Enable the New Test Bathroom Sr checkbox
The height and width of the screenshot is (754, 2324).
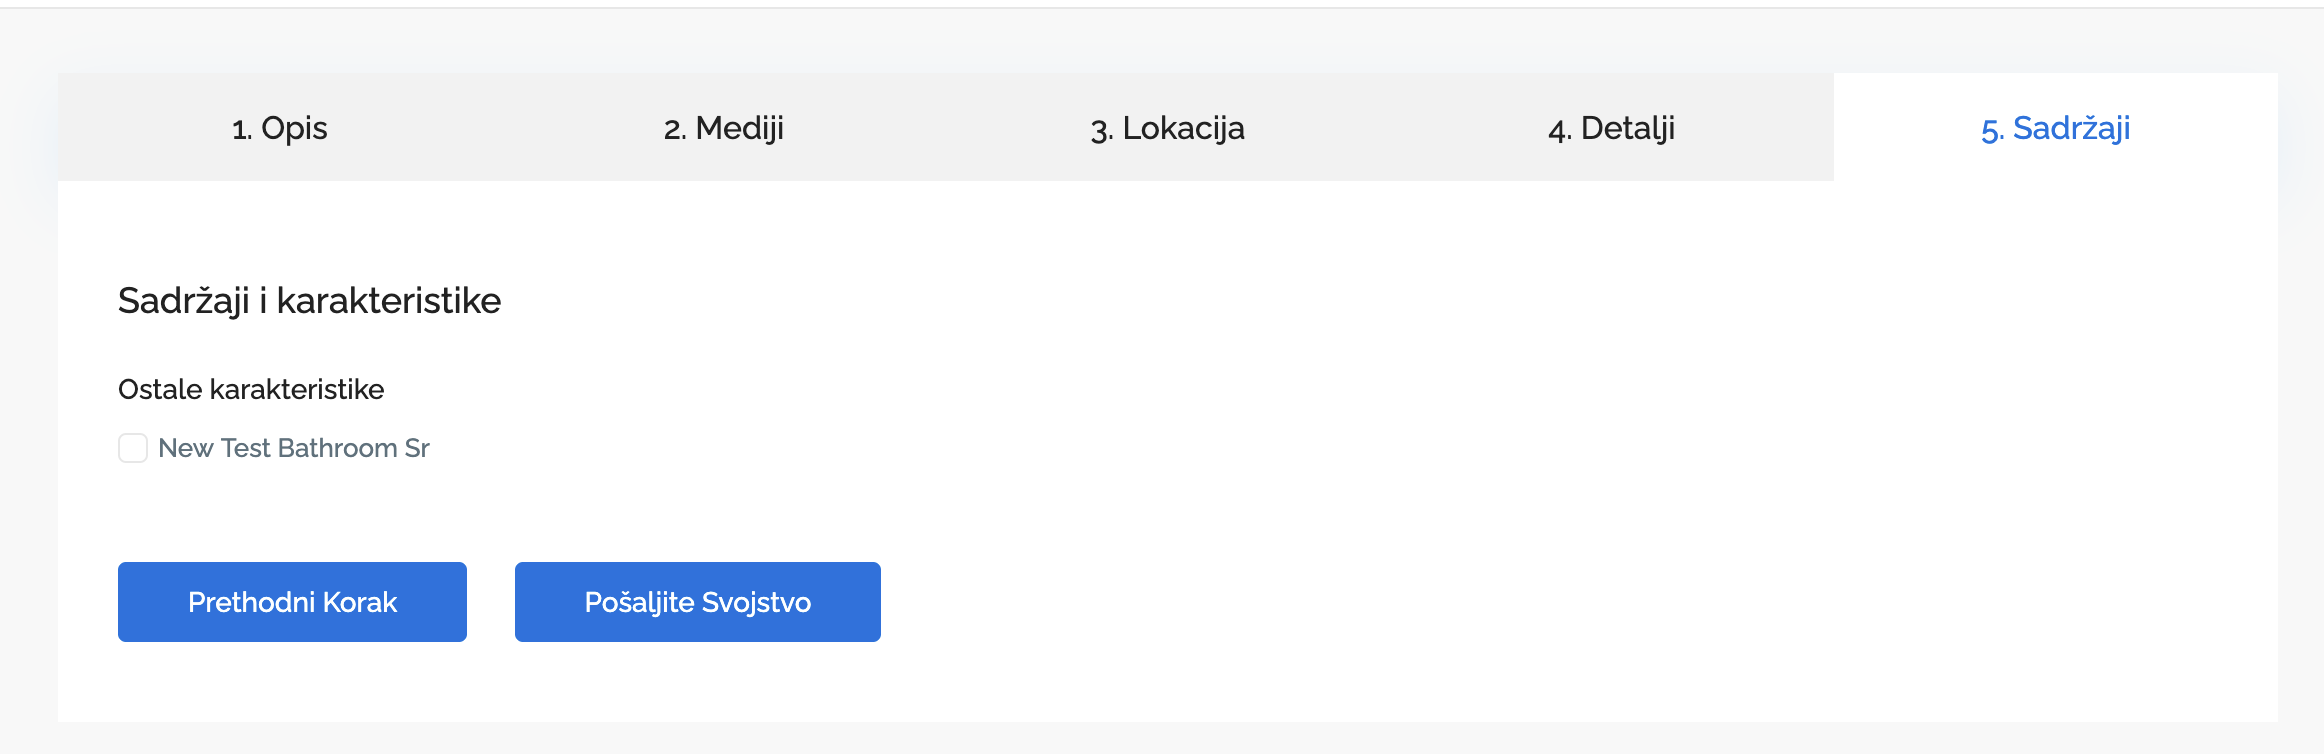[x=133, y=448]
